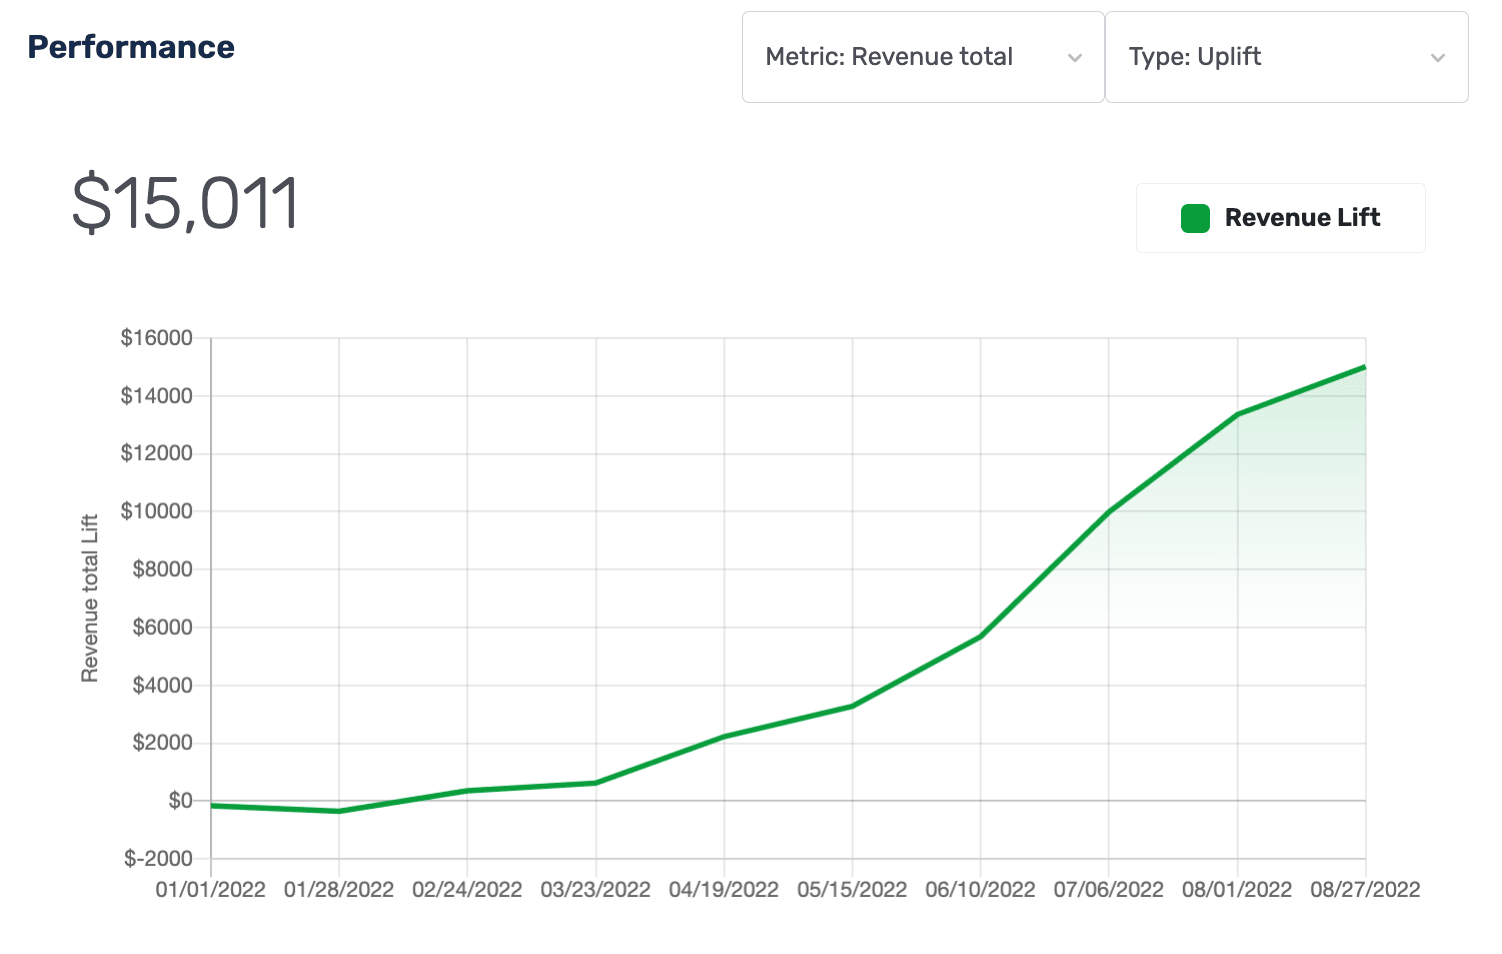Click the line data point at 01/28/2022
This screenshot has height=954, width=1502.
coord(339,811)
